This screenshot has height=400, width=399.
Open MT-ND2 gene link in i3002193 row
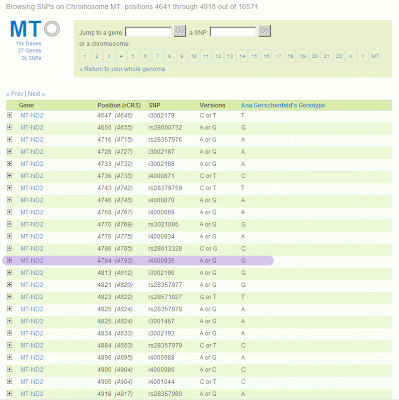[x=32, y=333]
